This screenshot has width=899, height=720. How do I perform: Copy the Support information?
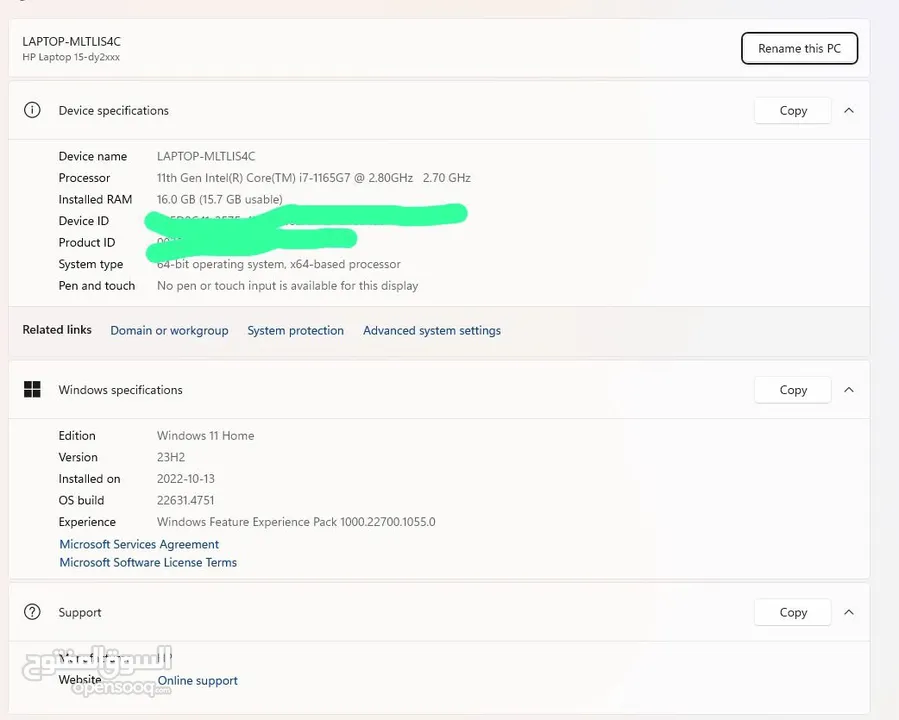point(793,612)
